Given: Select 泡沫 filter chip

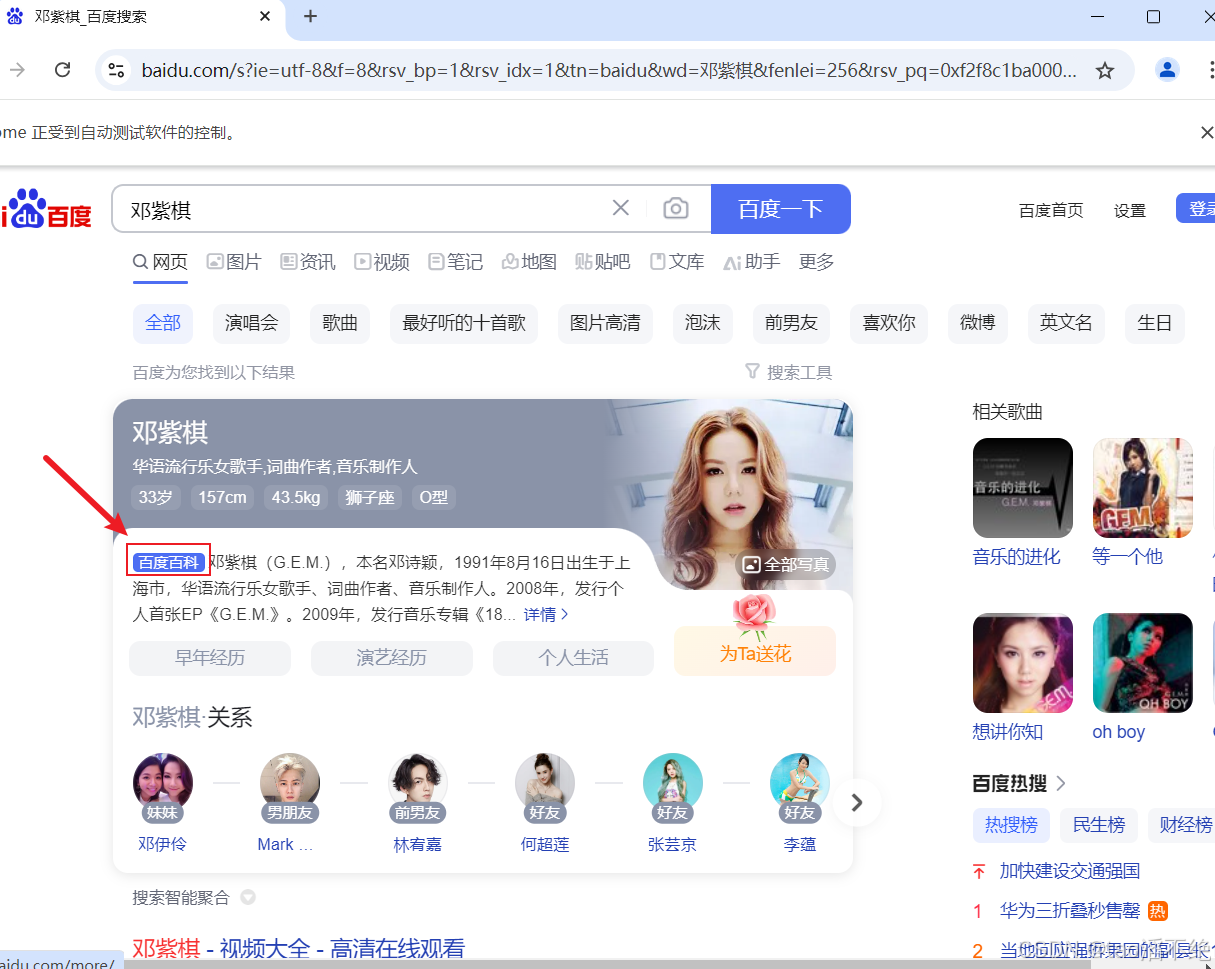Looking at the screenshot, I should [702, 323].
